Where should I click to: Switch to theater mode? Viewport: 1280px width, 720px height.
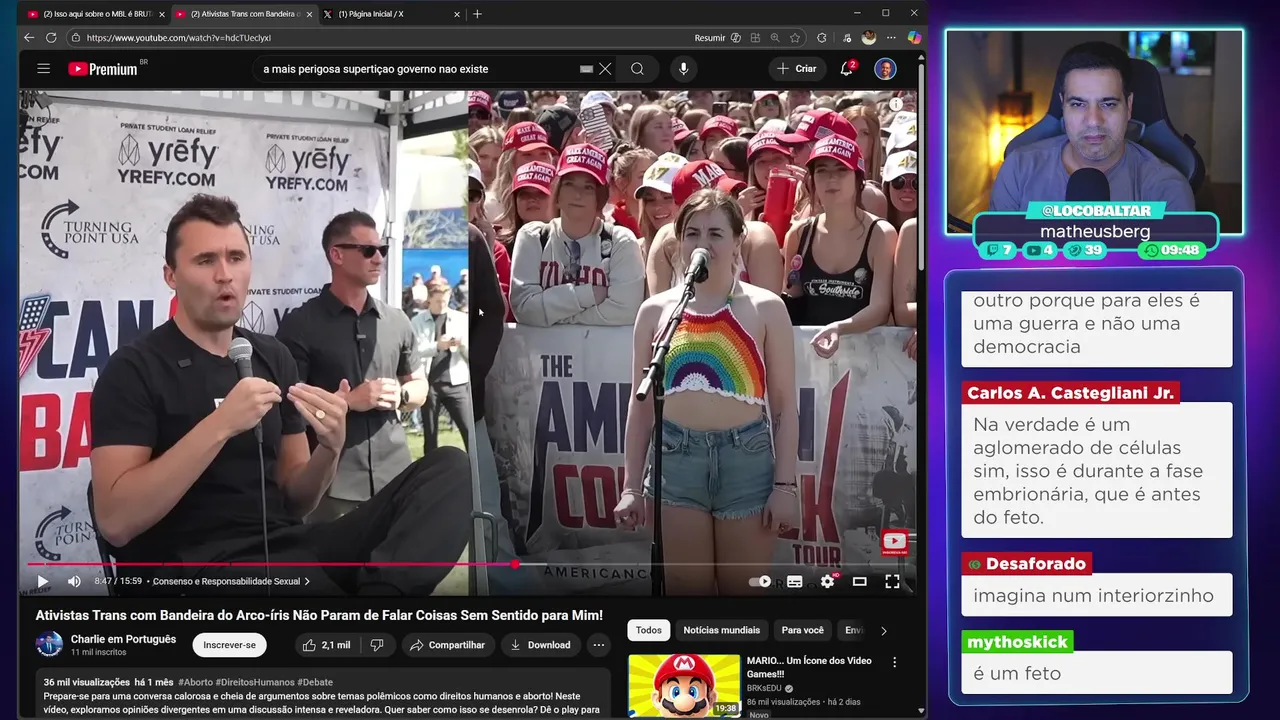click(859, 581)
